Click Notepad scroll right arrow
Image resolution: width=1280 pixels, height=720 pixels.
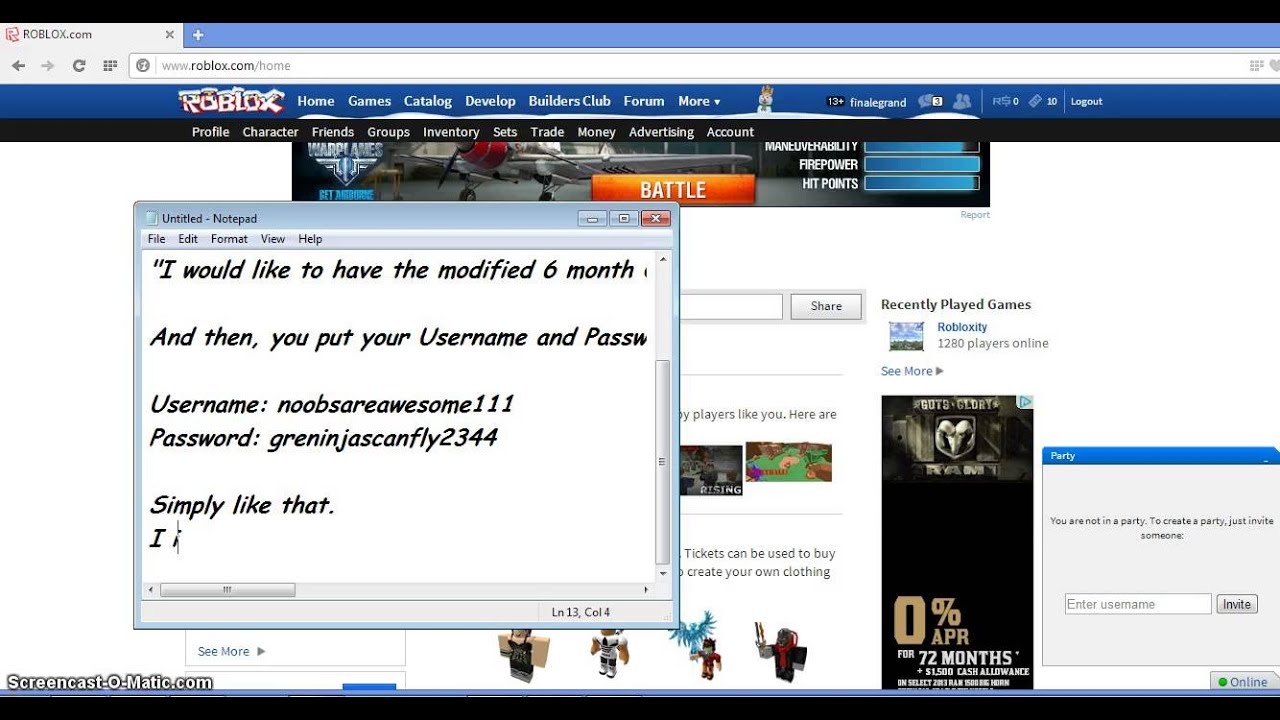click(x=646, y=590)
